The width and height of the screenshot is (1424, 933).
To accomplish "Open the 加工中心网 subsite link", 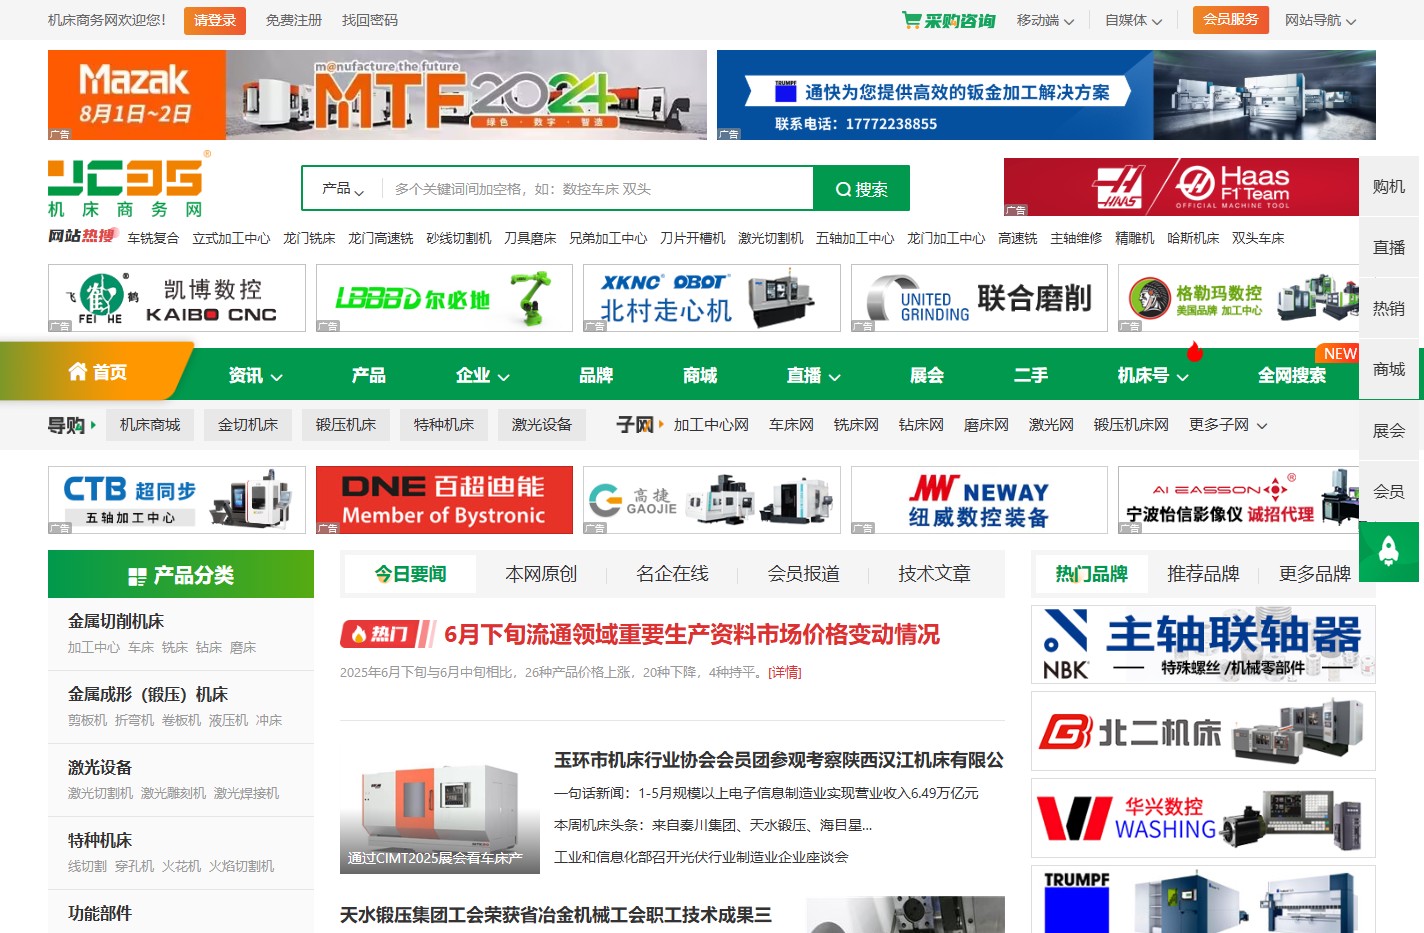I will click(711, 425).
